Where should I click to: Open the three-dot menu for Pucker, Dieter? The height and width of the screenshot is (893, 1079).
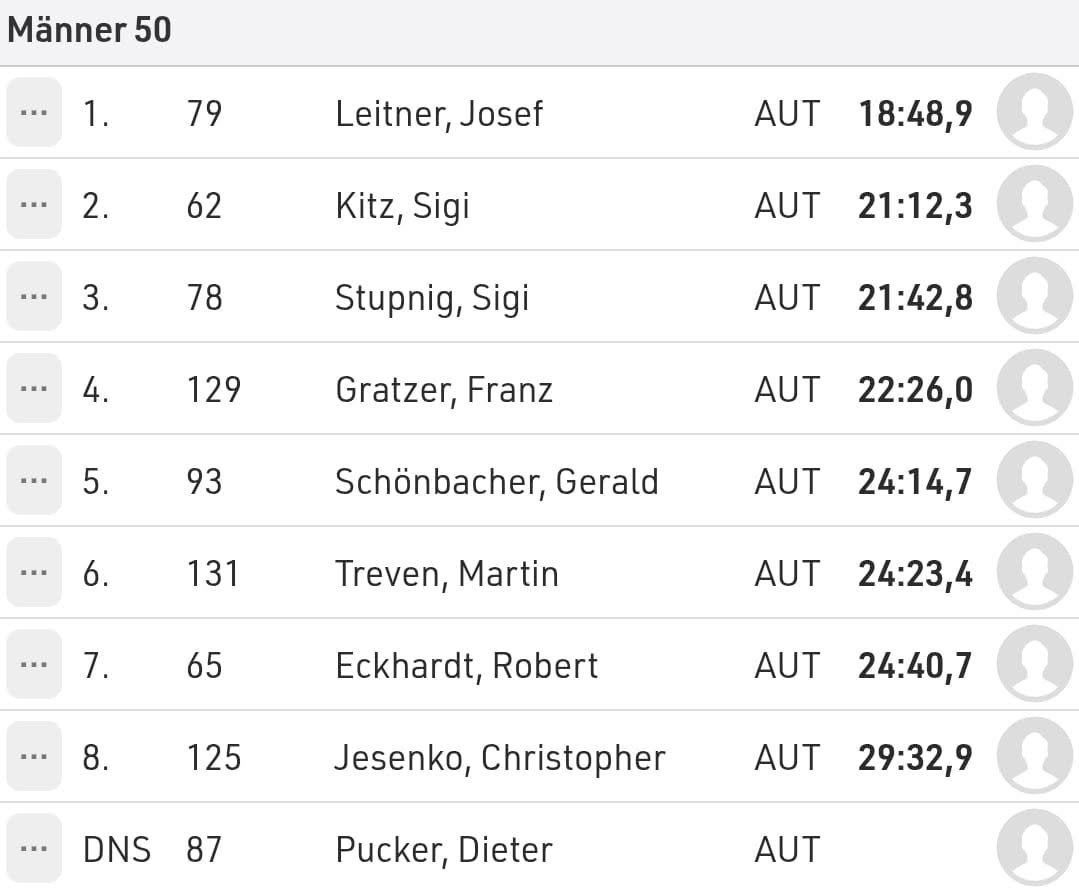click(x=34, y=848)
